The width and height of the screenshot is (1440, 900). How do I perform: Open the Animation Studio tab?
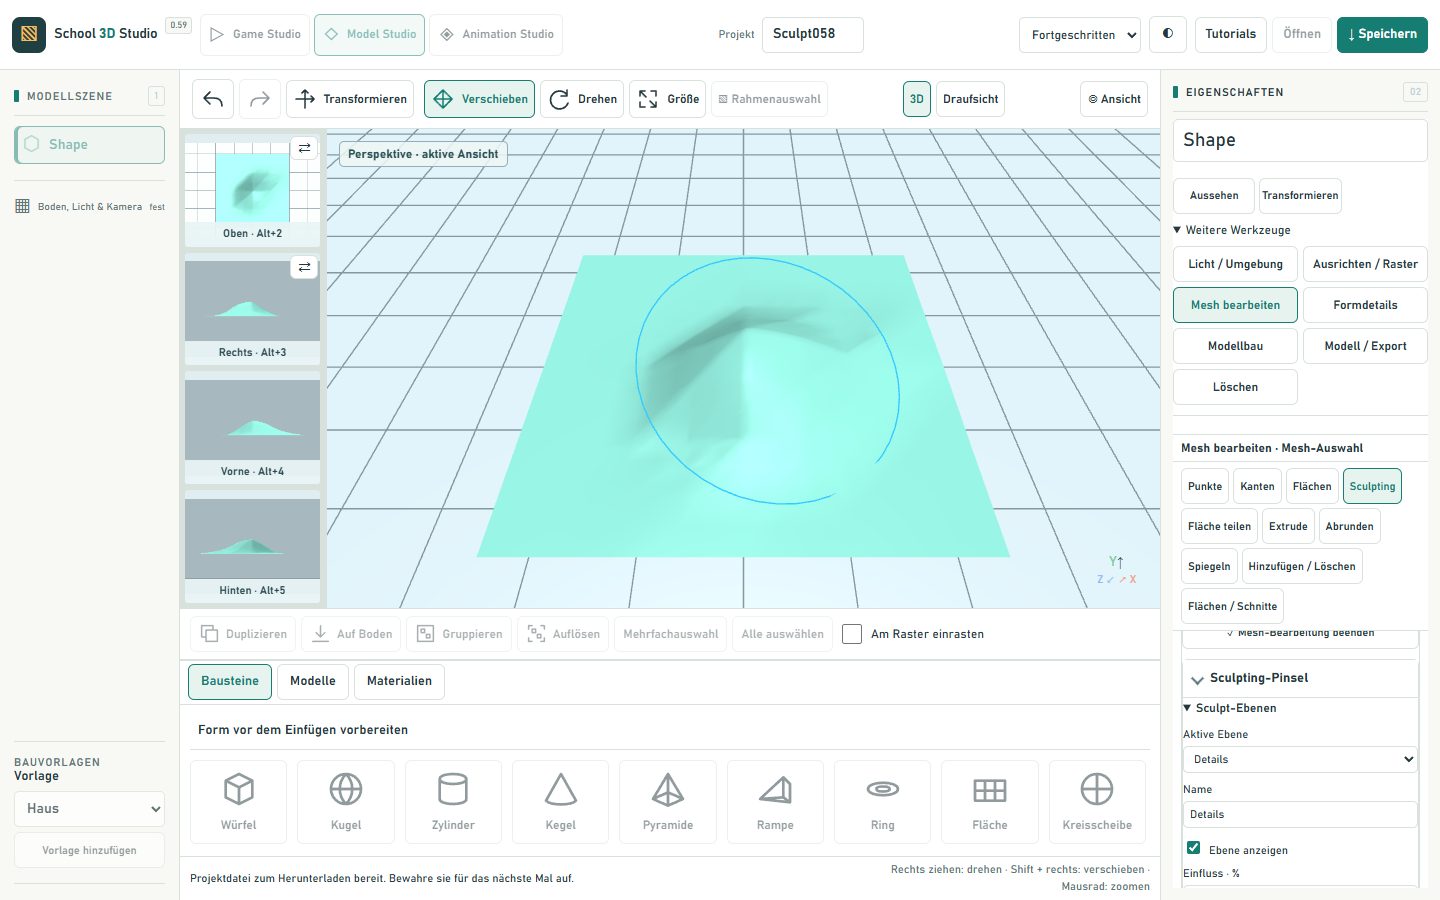pyautogui.click(x=496, y=34)
